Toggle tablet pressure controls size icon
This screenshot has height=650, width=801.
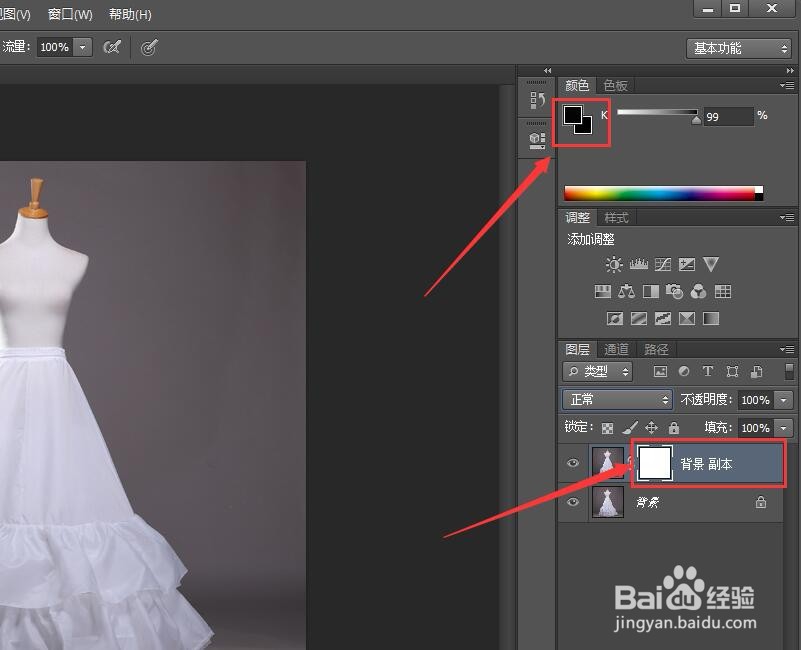(149, 48)
